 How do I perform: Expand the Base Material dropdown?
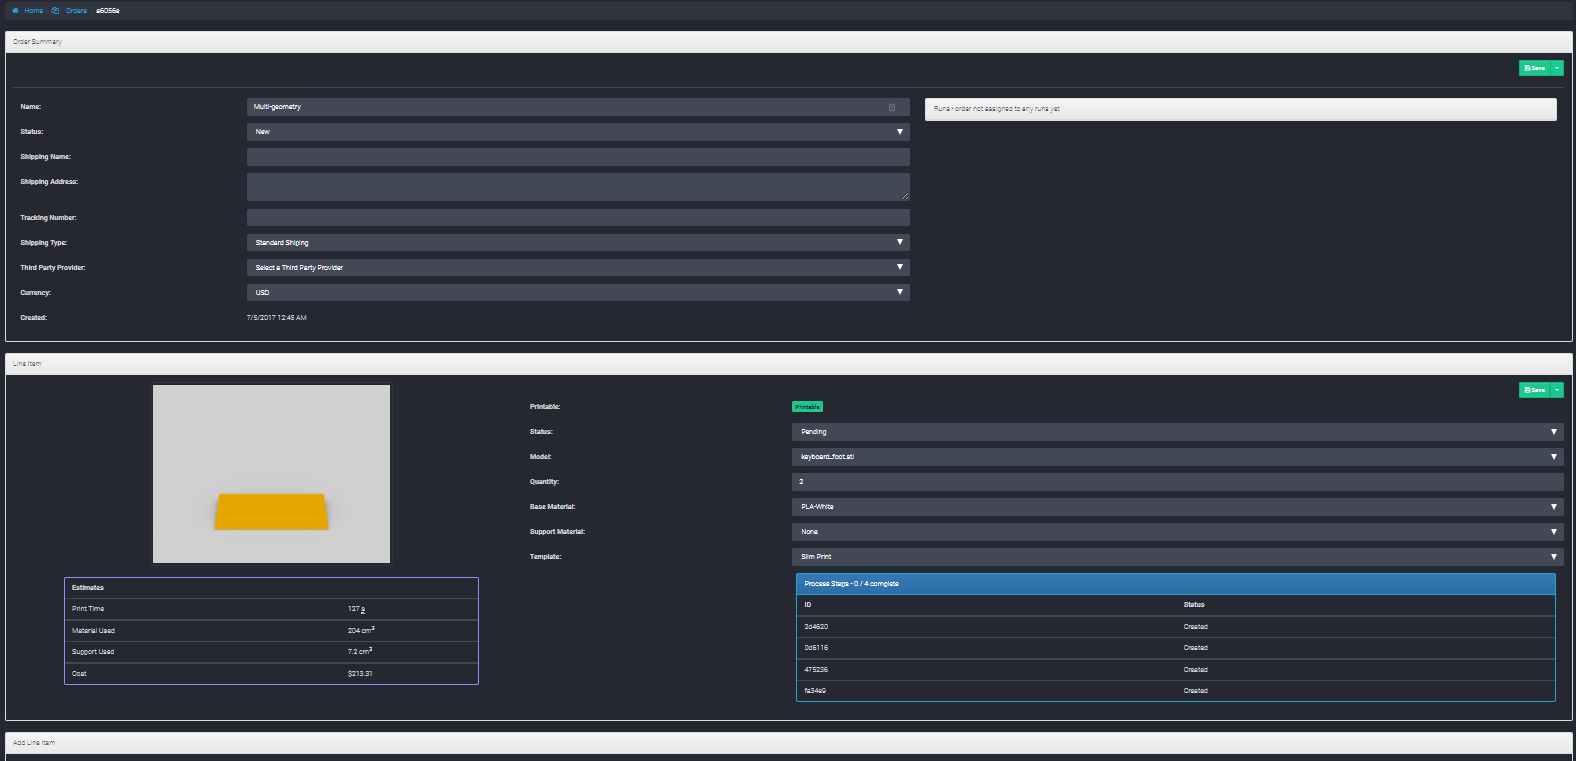pos(1177,507)
